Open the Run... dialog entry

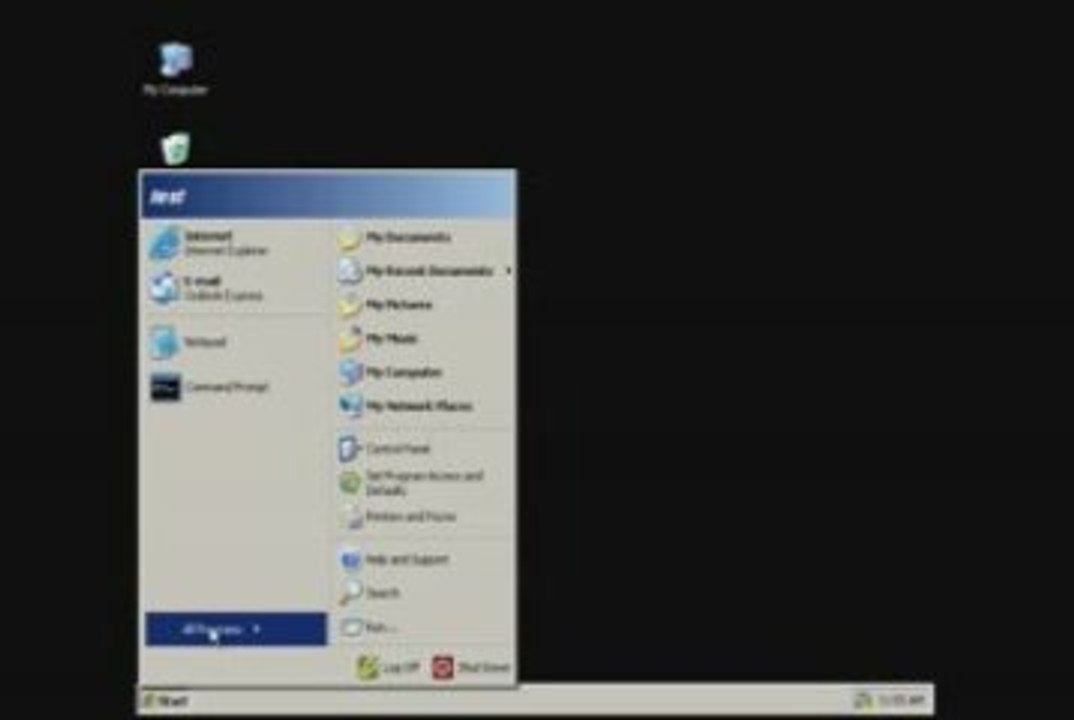coord(425,627)
